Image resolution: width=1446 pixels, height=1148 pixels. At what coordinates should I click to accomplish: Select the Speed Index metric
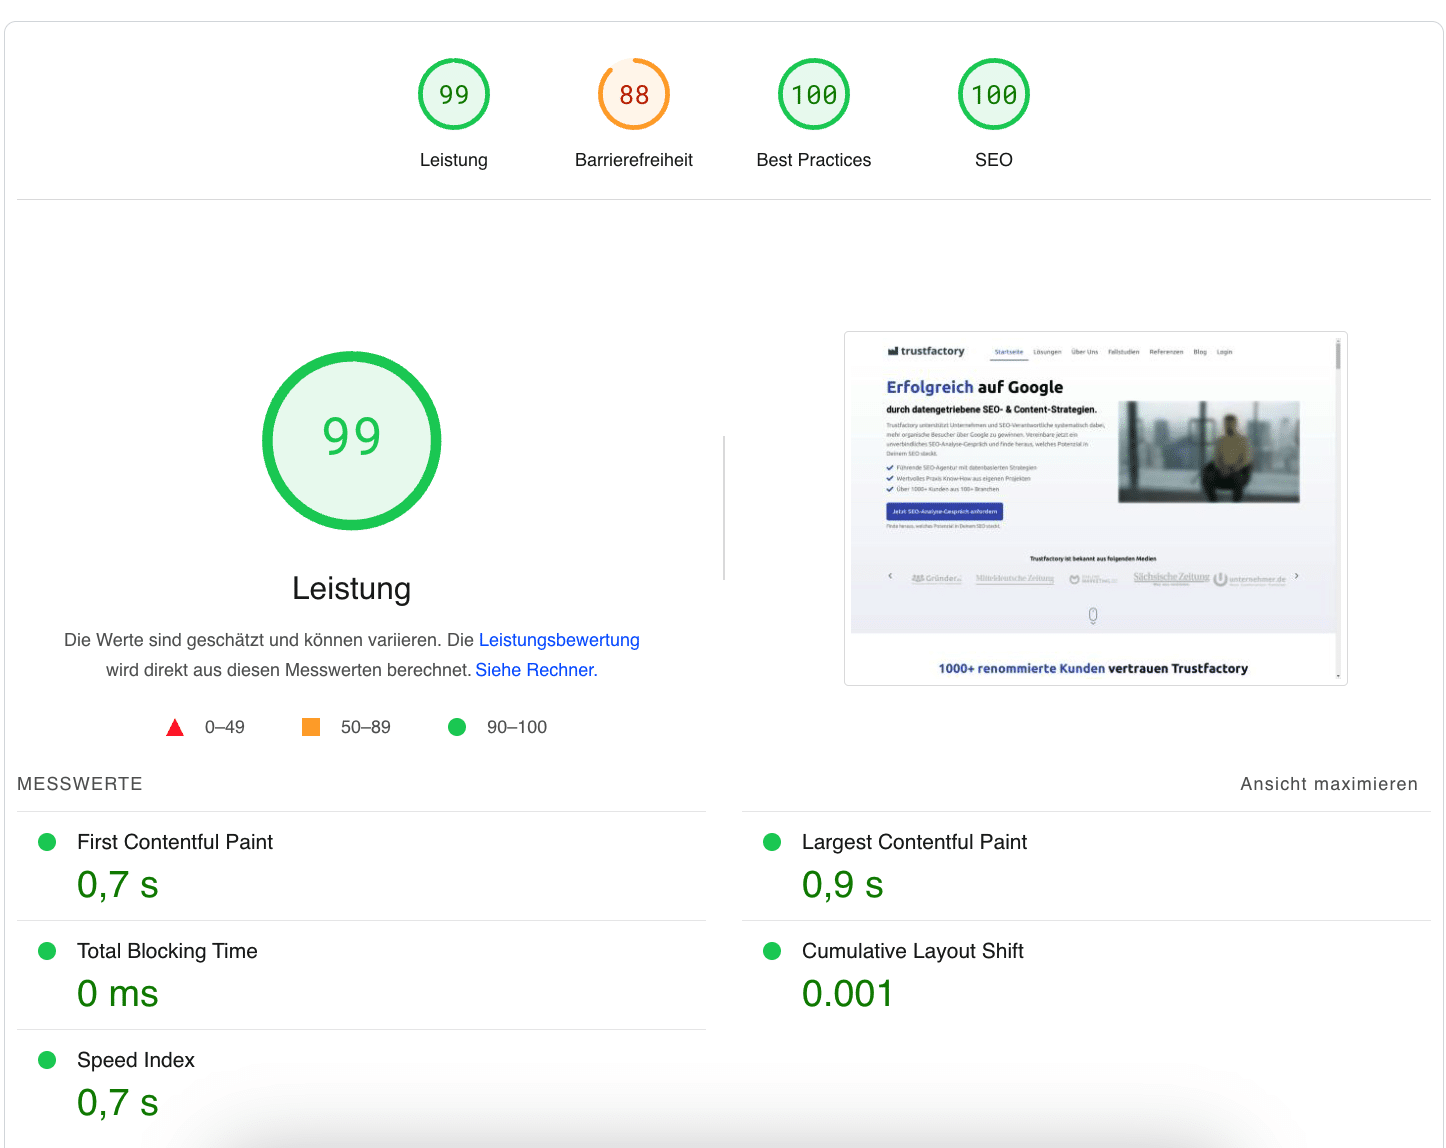135,1060
